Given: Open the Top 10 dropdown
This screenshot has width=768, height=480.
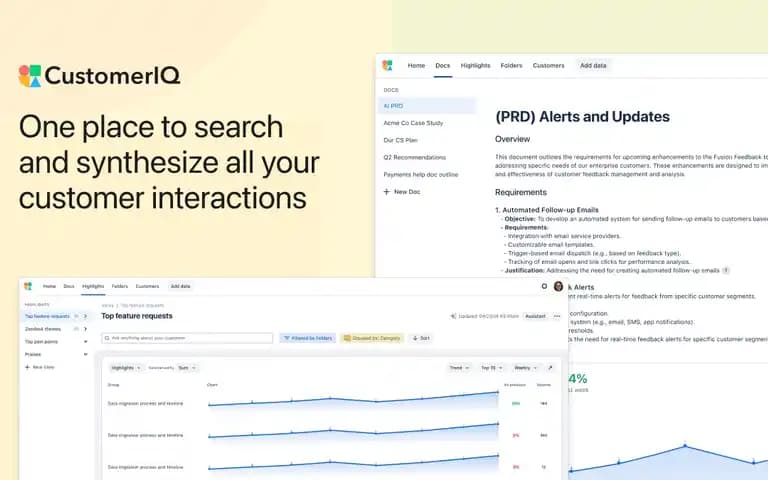Looking at the screenshot, I should (492, 368).
